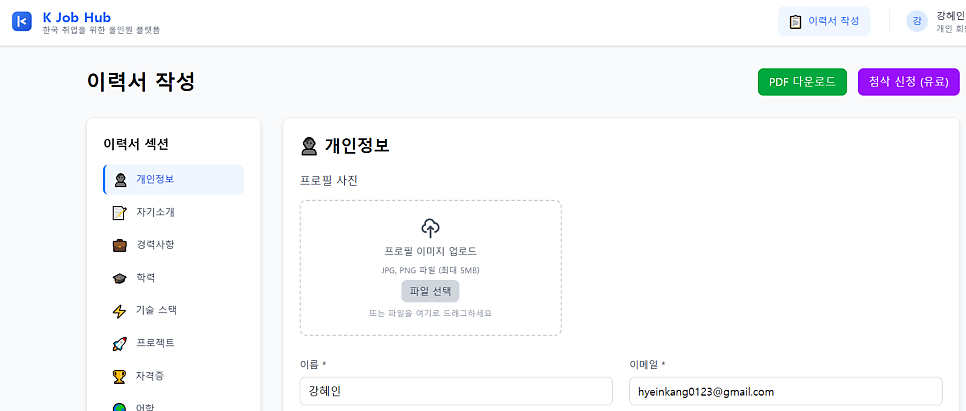Click the 파일 선택 button
The height and width of the screenshot is (411, 966).
(430, 291)
